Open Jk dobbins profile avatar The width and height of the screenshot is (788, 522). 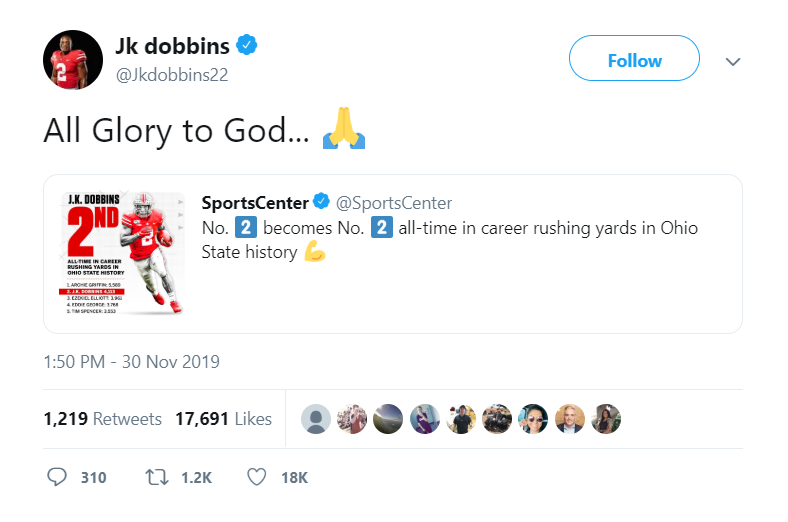(x=73, y=60)
